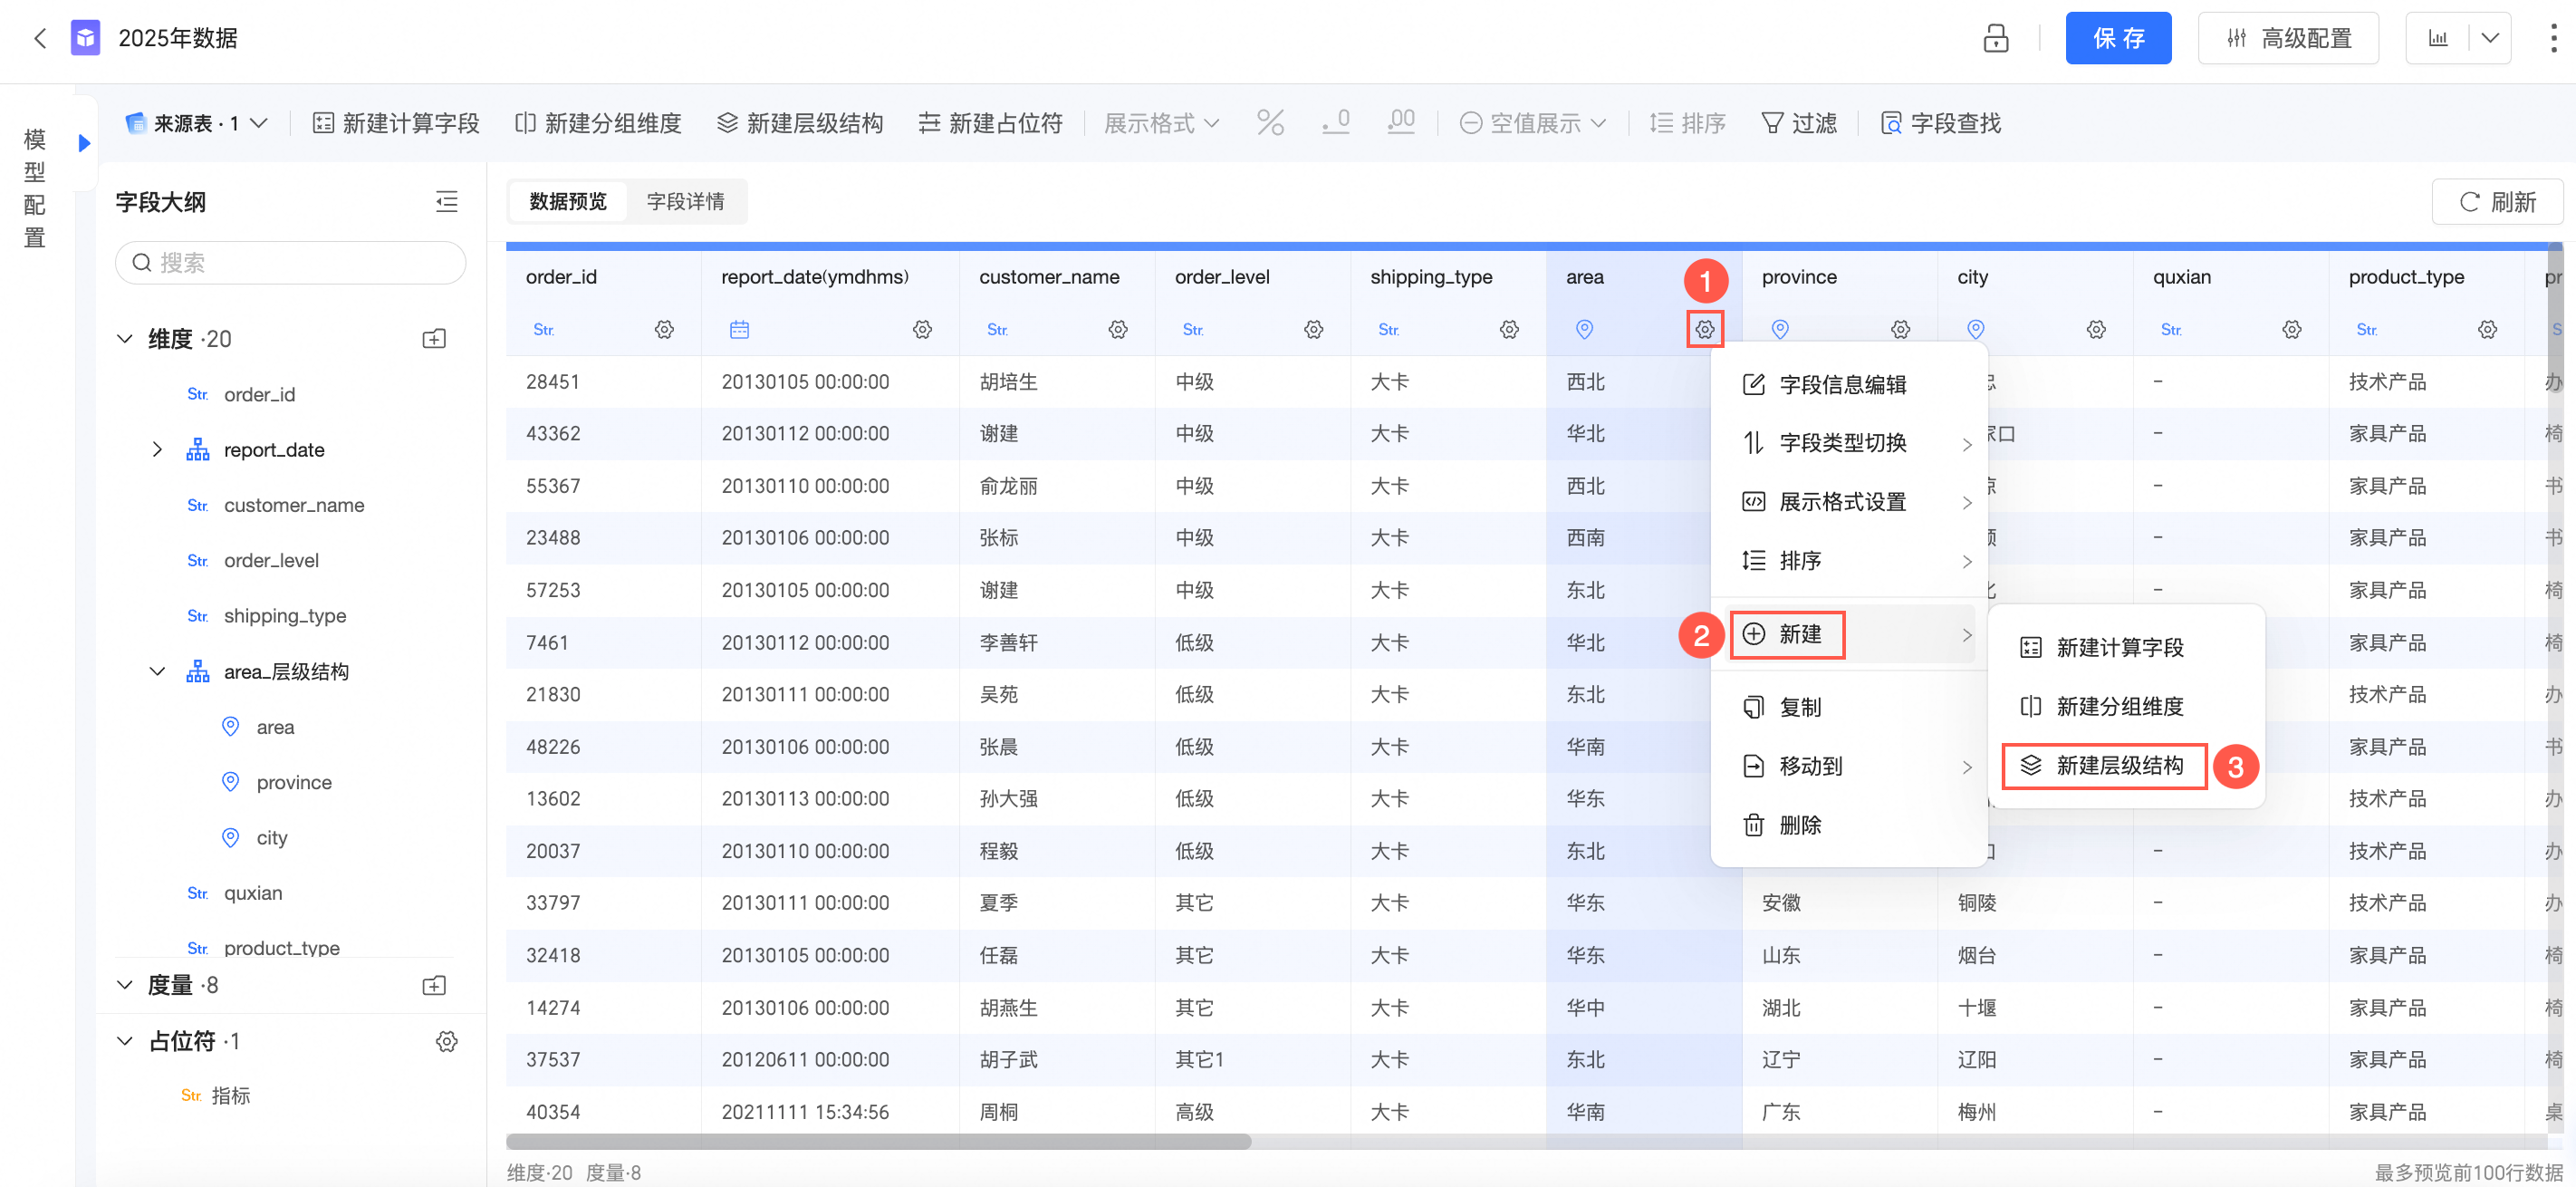
Task: Click the field outline search box
Action: tap(290, 262)
